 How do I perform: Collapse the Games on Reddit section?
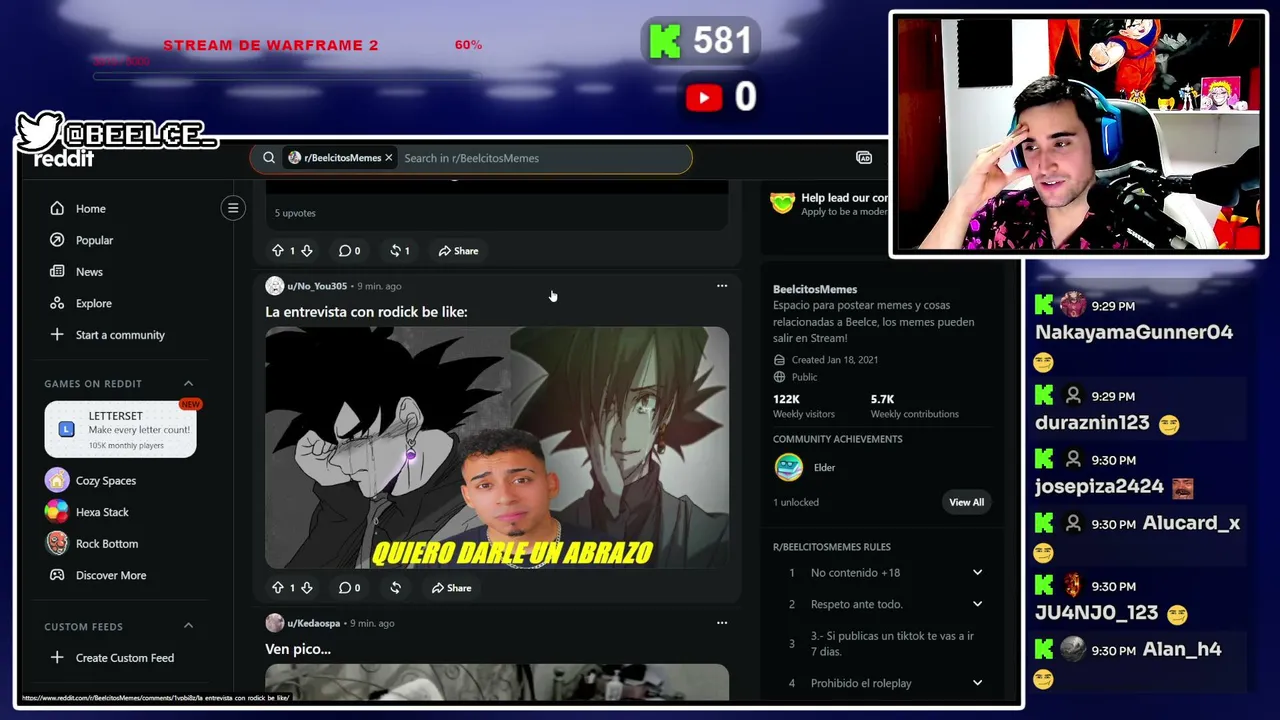[188, 383]
